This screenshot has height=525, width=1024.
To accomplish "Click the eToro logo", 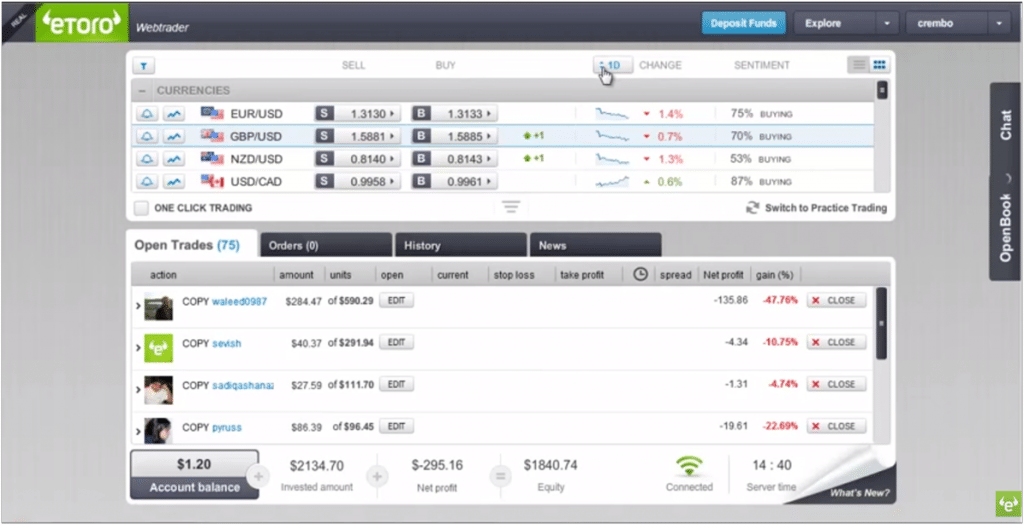I will pos(82,23).
